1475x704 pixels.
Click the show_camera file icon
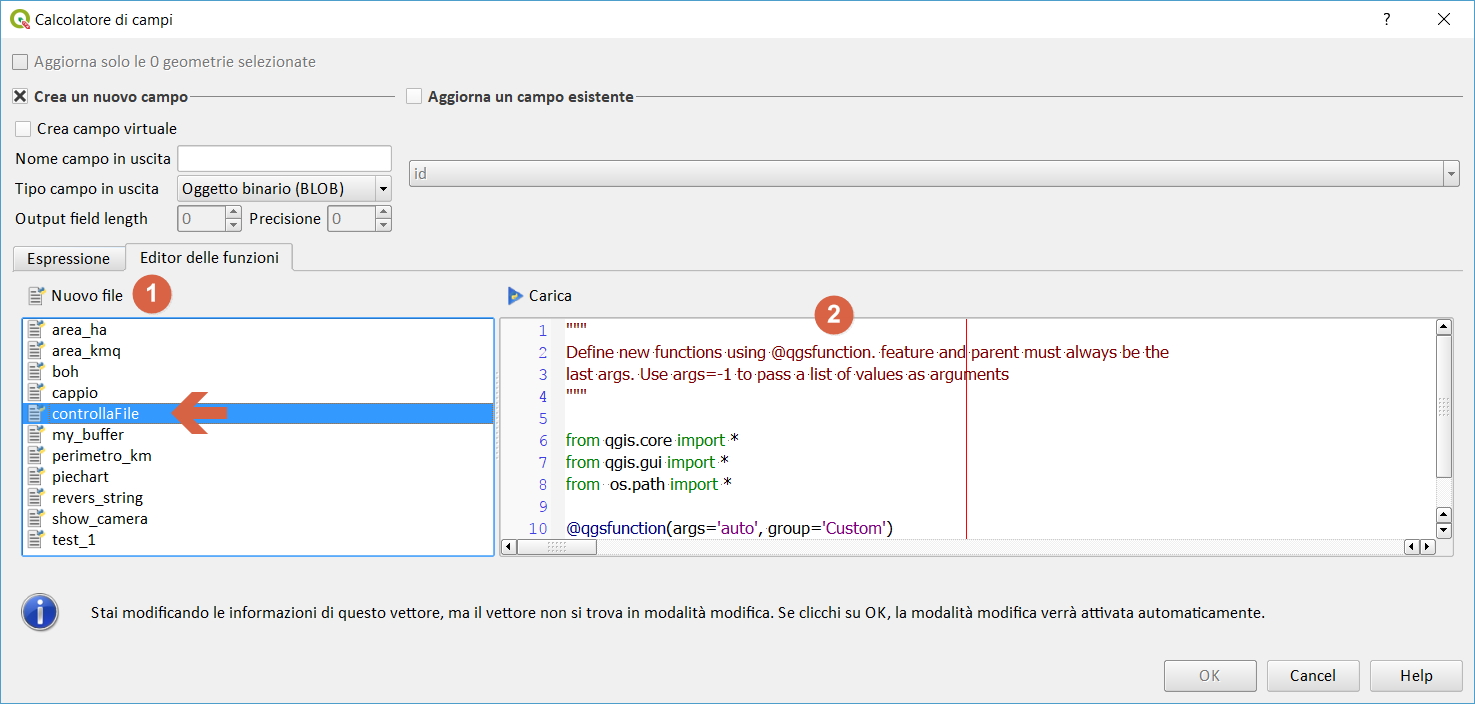click(x=37, y=519)
